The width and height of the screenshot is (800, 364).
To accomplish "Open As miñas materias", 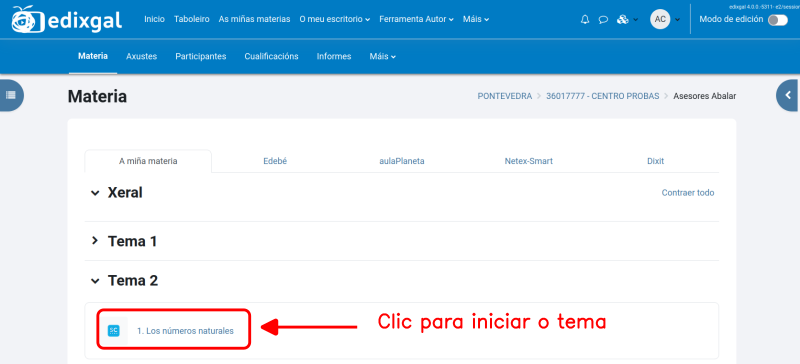I will 255,19.
